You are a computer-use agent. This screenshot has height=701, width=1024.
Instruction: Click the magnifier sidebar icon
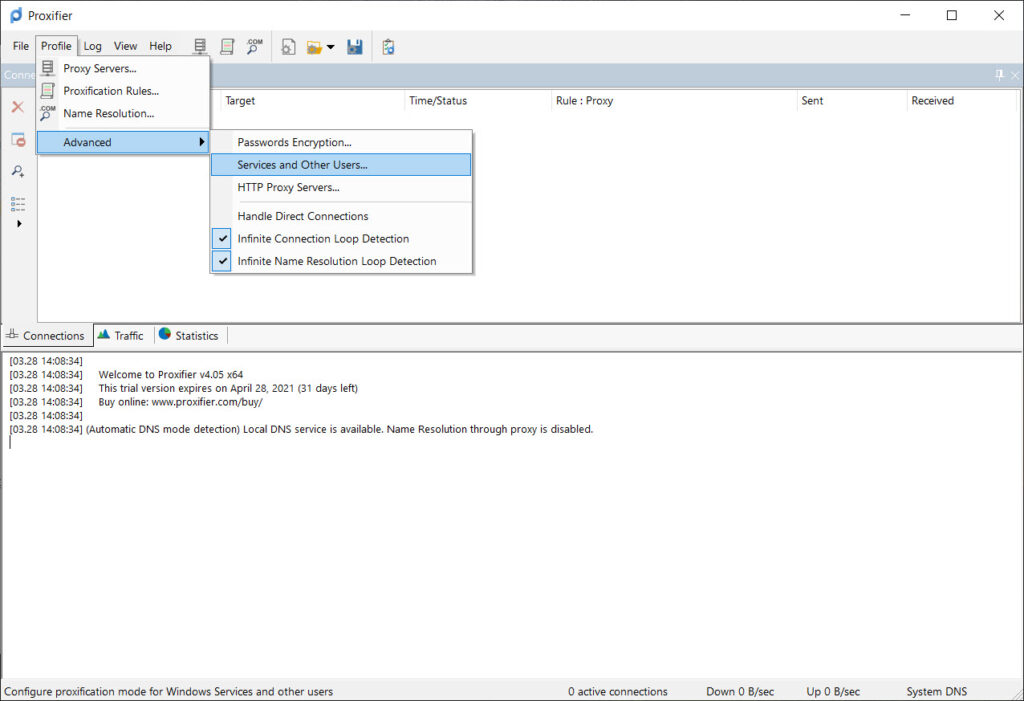click(x=18, y=171)
